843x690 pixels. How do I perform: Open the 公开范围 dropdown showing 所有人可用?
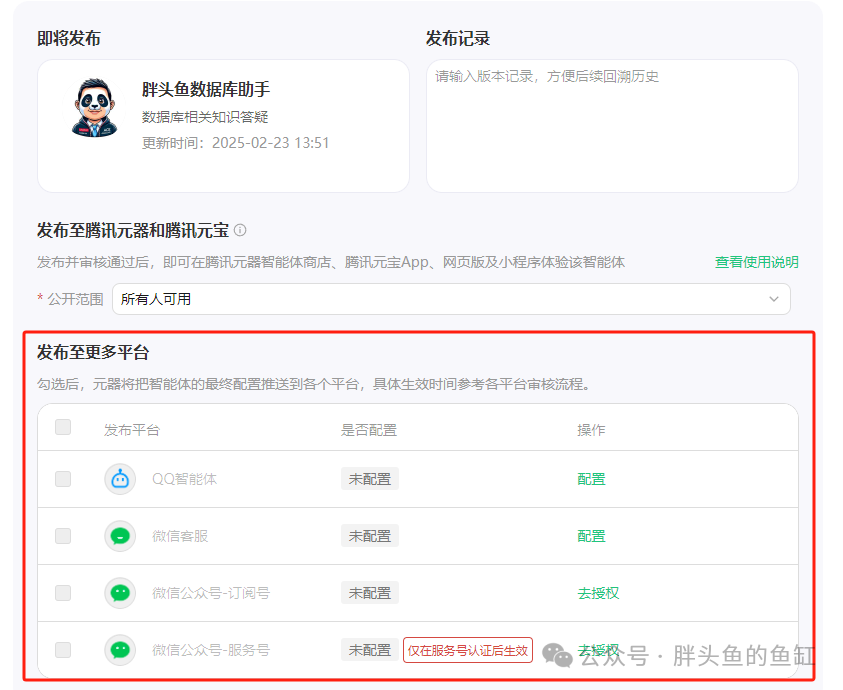click(x=451, y=299)
